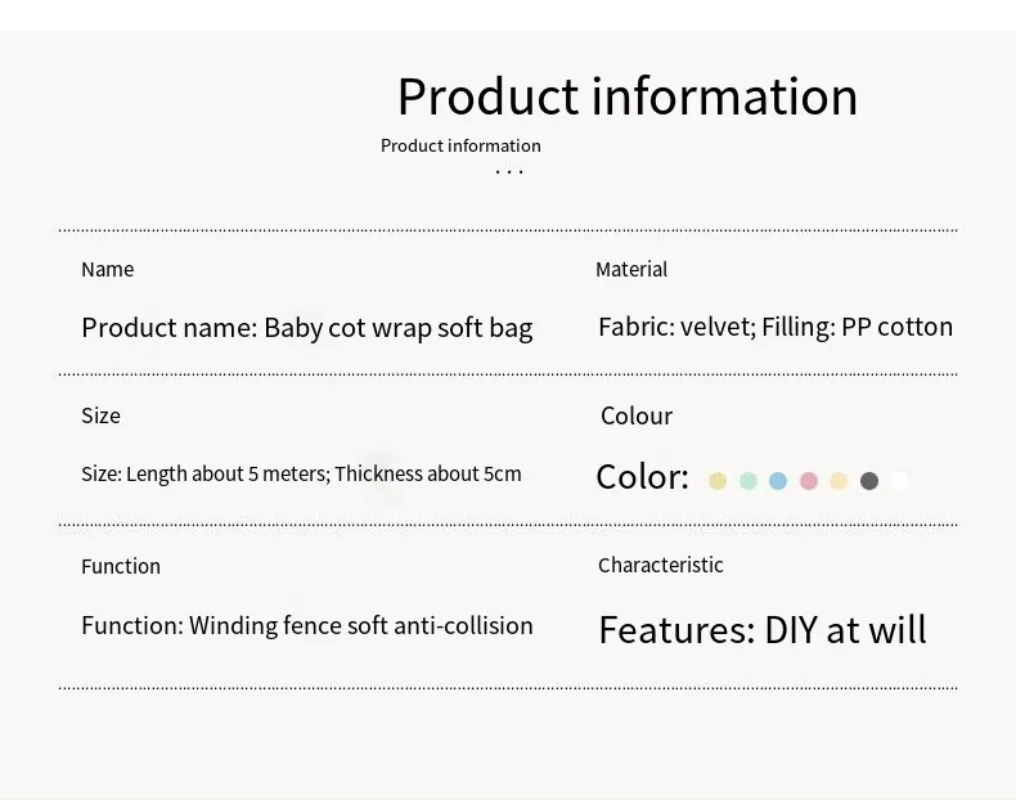Select the Fabric velvet PP cotton text
1016x800 pixels.
776,327
